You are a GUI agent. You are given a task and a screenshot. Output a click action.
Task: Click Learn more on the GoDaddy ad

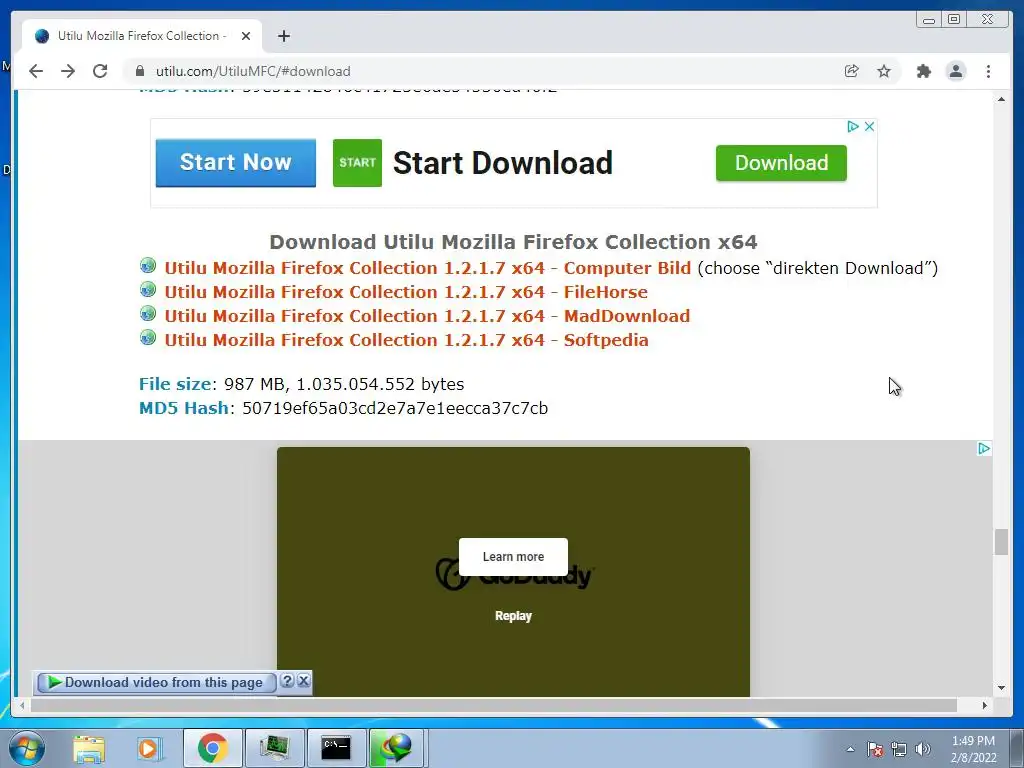click(x=513, y=557)
